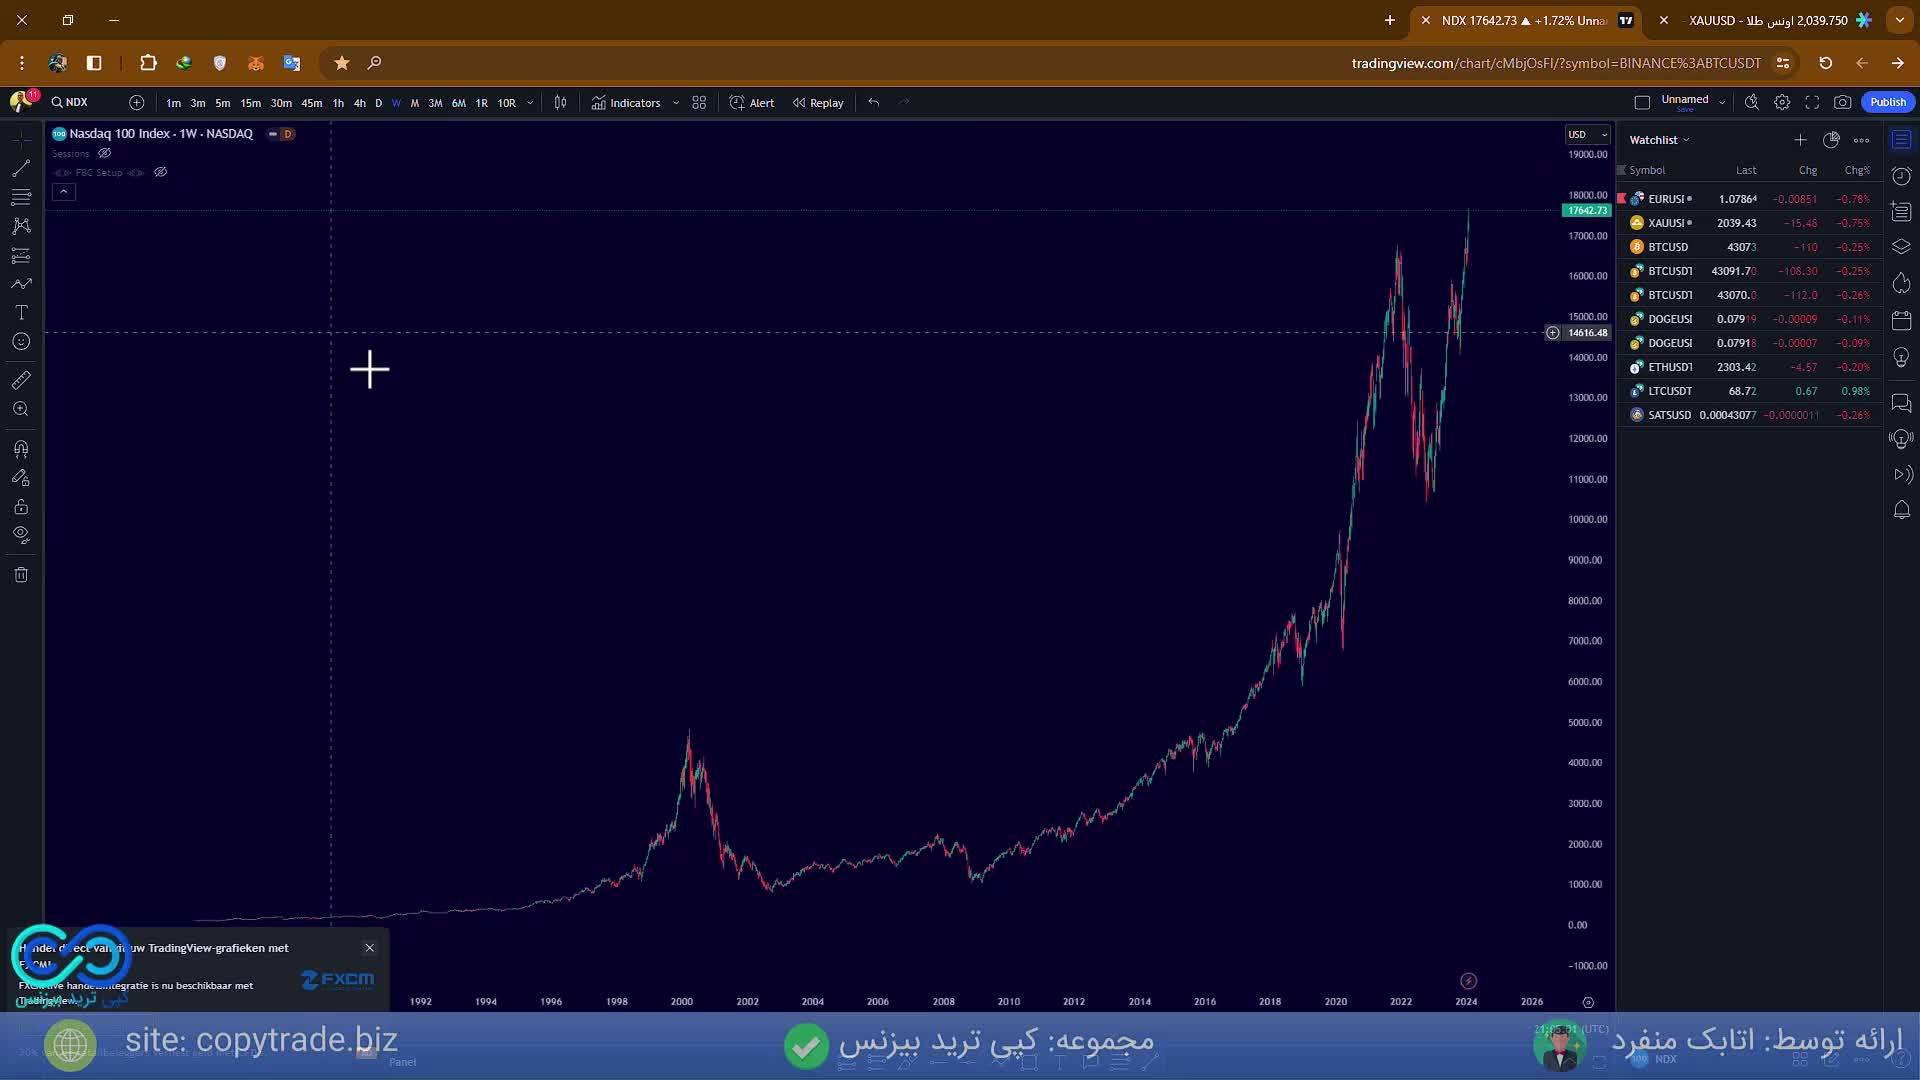Image resolution: width=1920 pixels, height=1080 pixels.
Task: Click the Publish button
Action: [1887, 101]
